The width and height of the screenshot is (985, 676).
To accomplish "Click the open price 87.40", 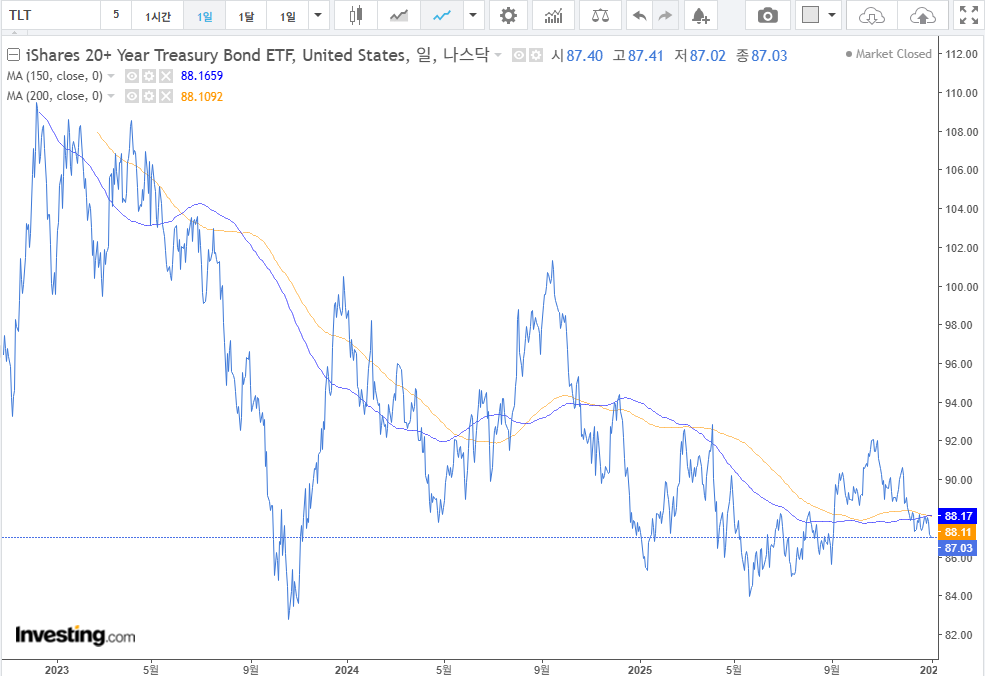I will tap(584, 56).
